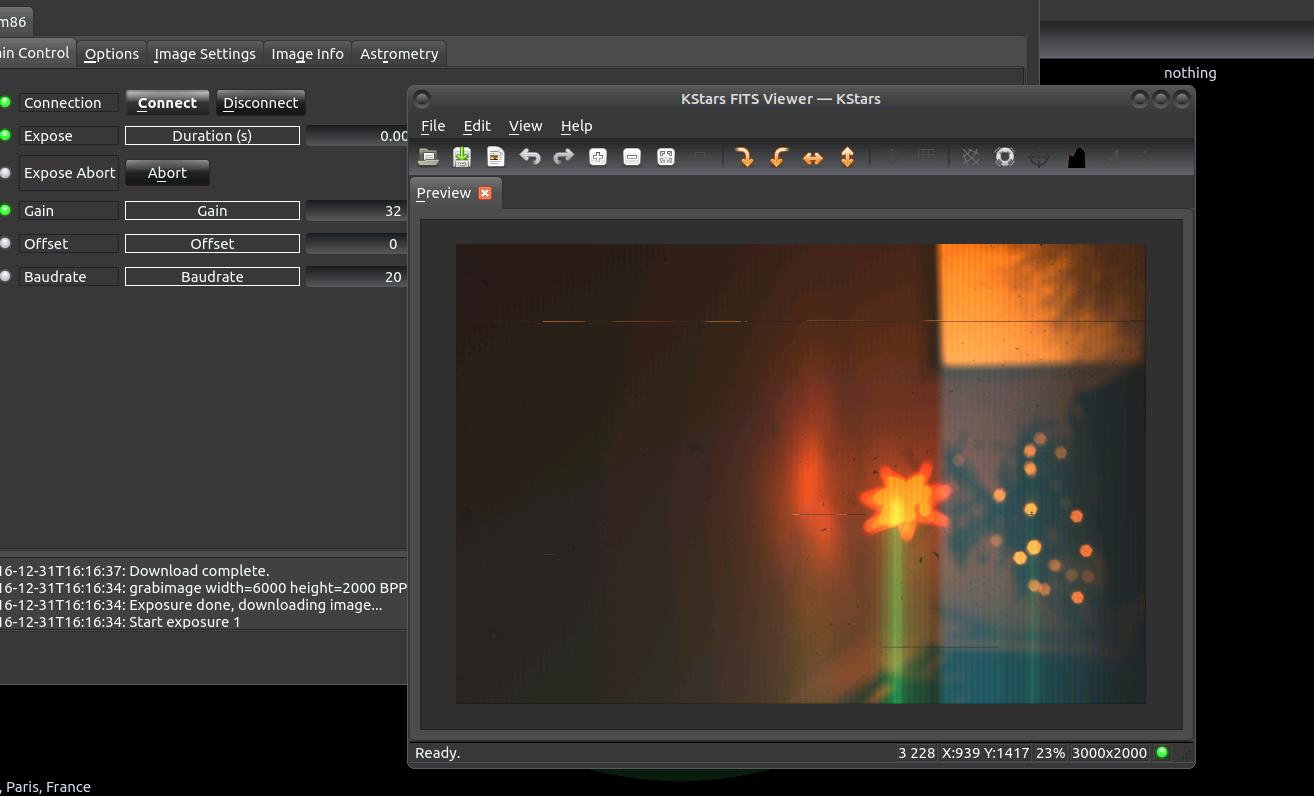Screen dimensions: 1314x796
Task: Click the 'Download complete.' log line
Action: (135, 571)
